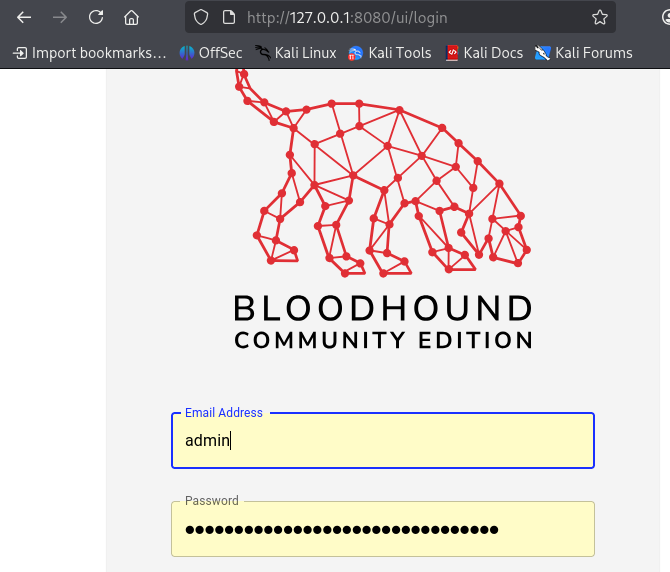Focus the Password field
The image size is (670, 572).
383,529
